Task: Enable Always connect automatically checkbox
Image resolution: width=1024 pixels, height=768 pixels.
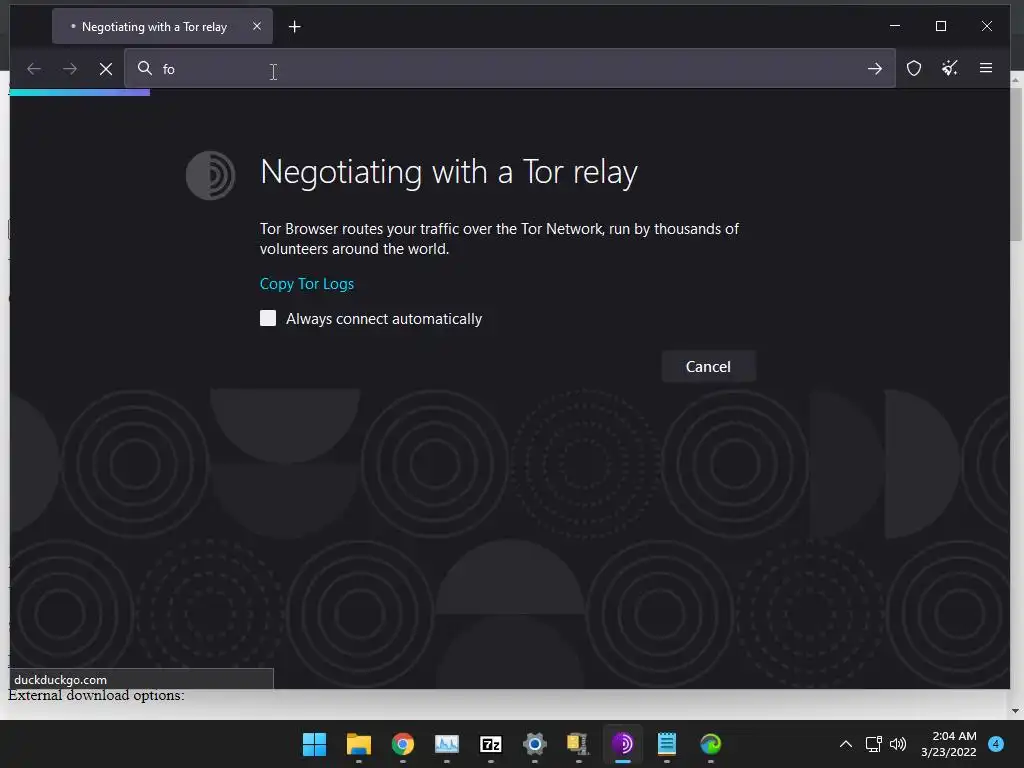Action: click(268, 318)
